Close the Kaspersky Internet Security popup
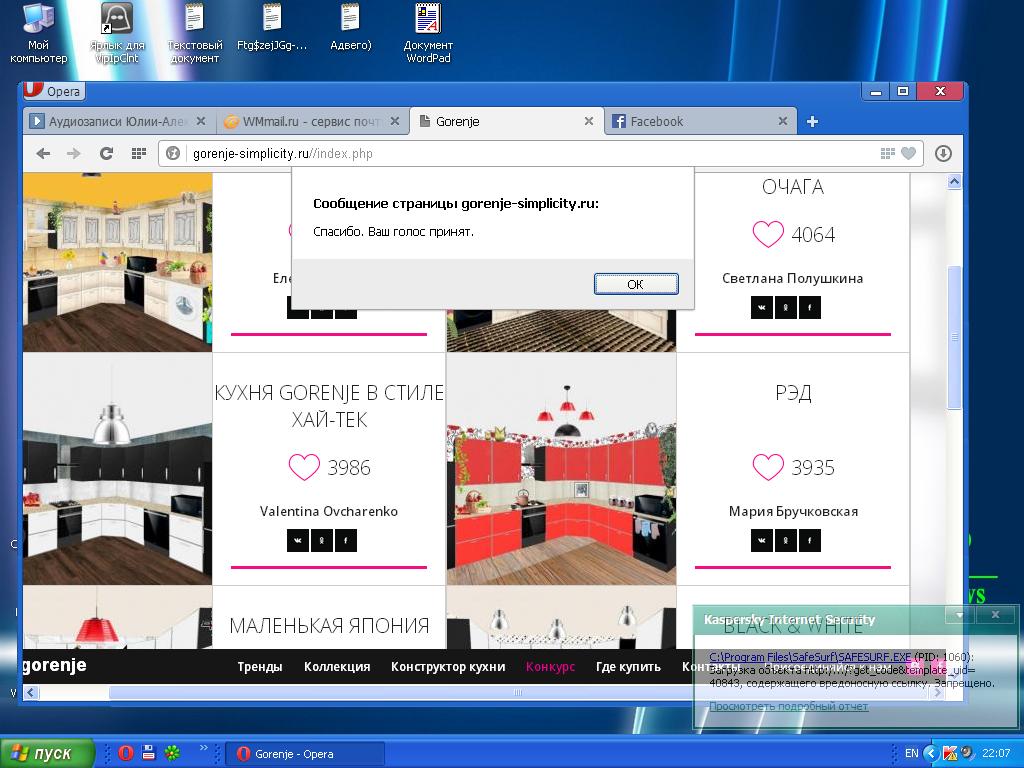Image resolution: width=1024 pixels, height=768 pixels. point(995,615)
